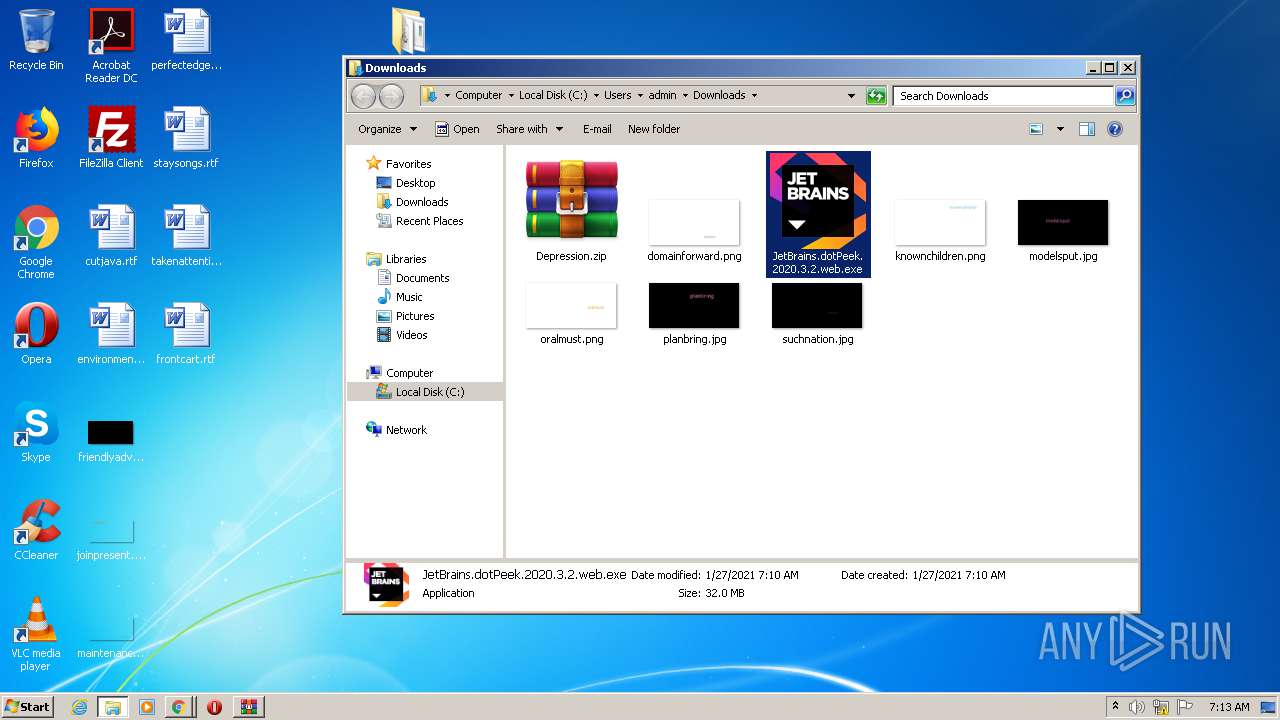This screenshot has width=1280, height=720.
Task: Open cutjava.rtf on desktop
Action: [x=111, y=236]
